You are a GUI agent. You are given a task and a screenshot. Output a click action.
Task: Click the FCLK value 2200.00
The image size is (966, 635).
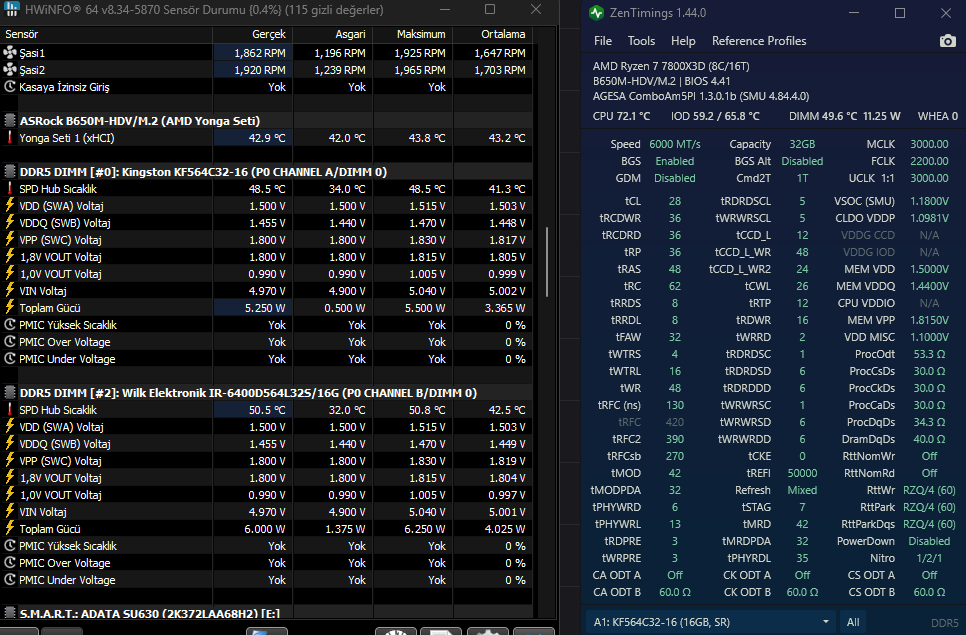tap(929, 161)
